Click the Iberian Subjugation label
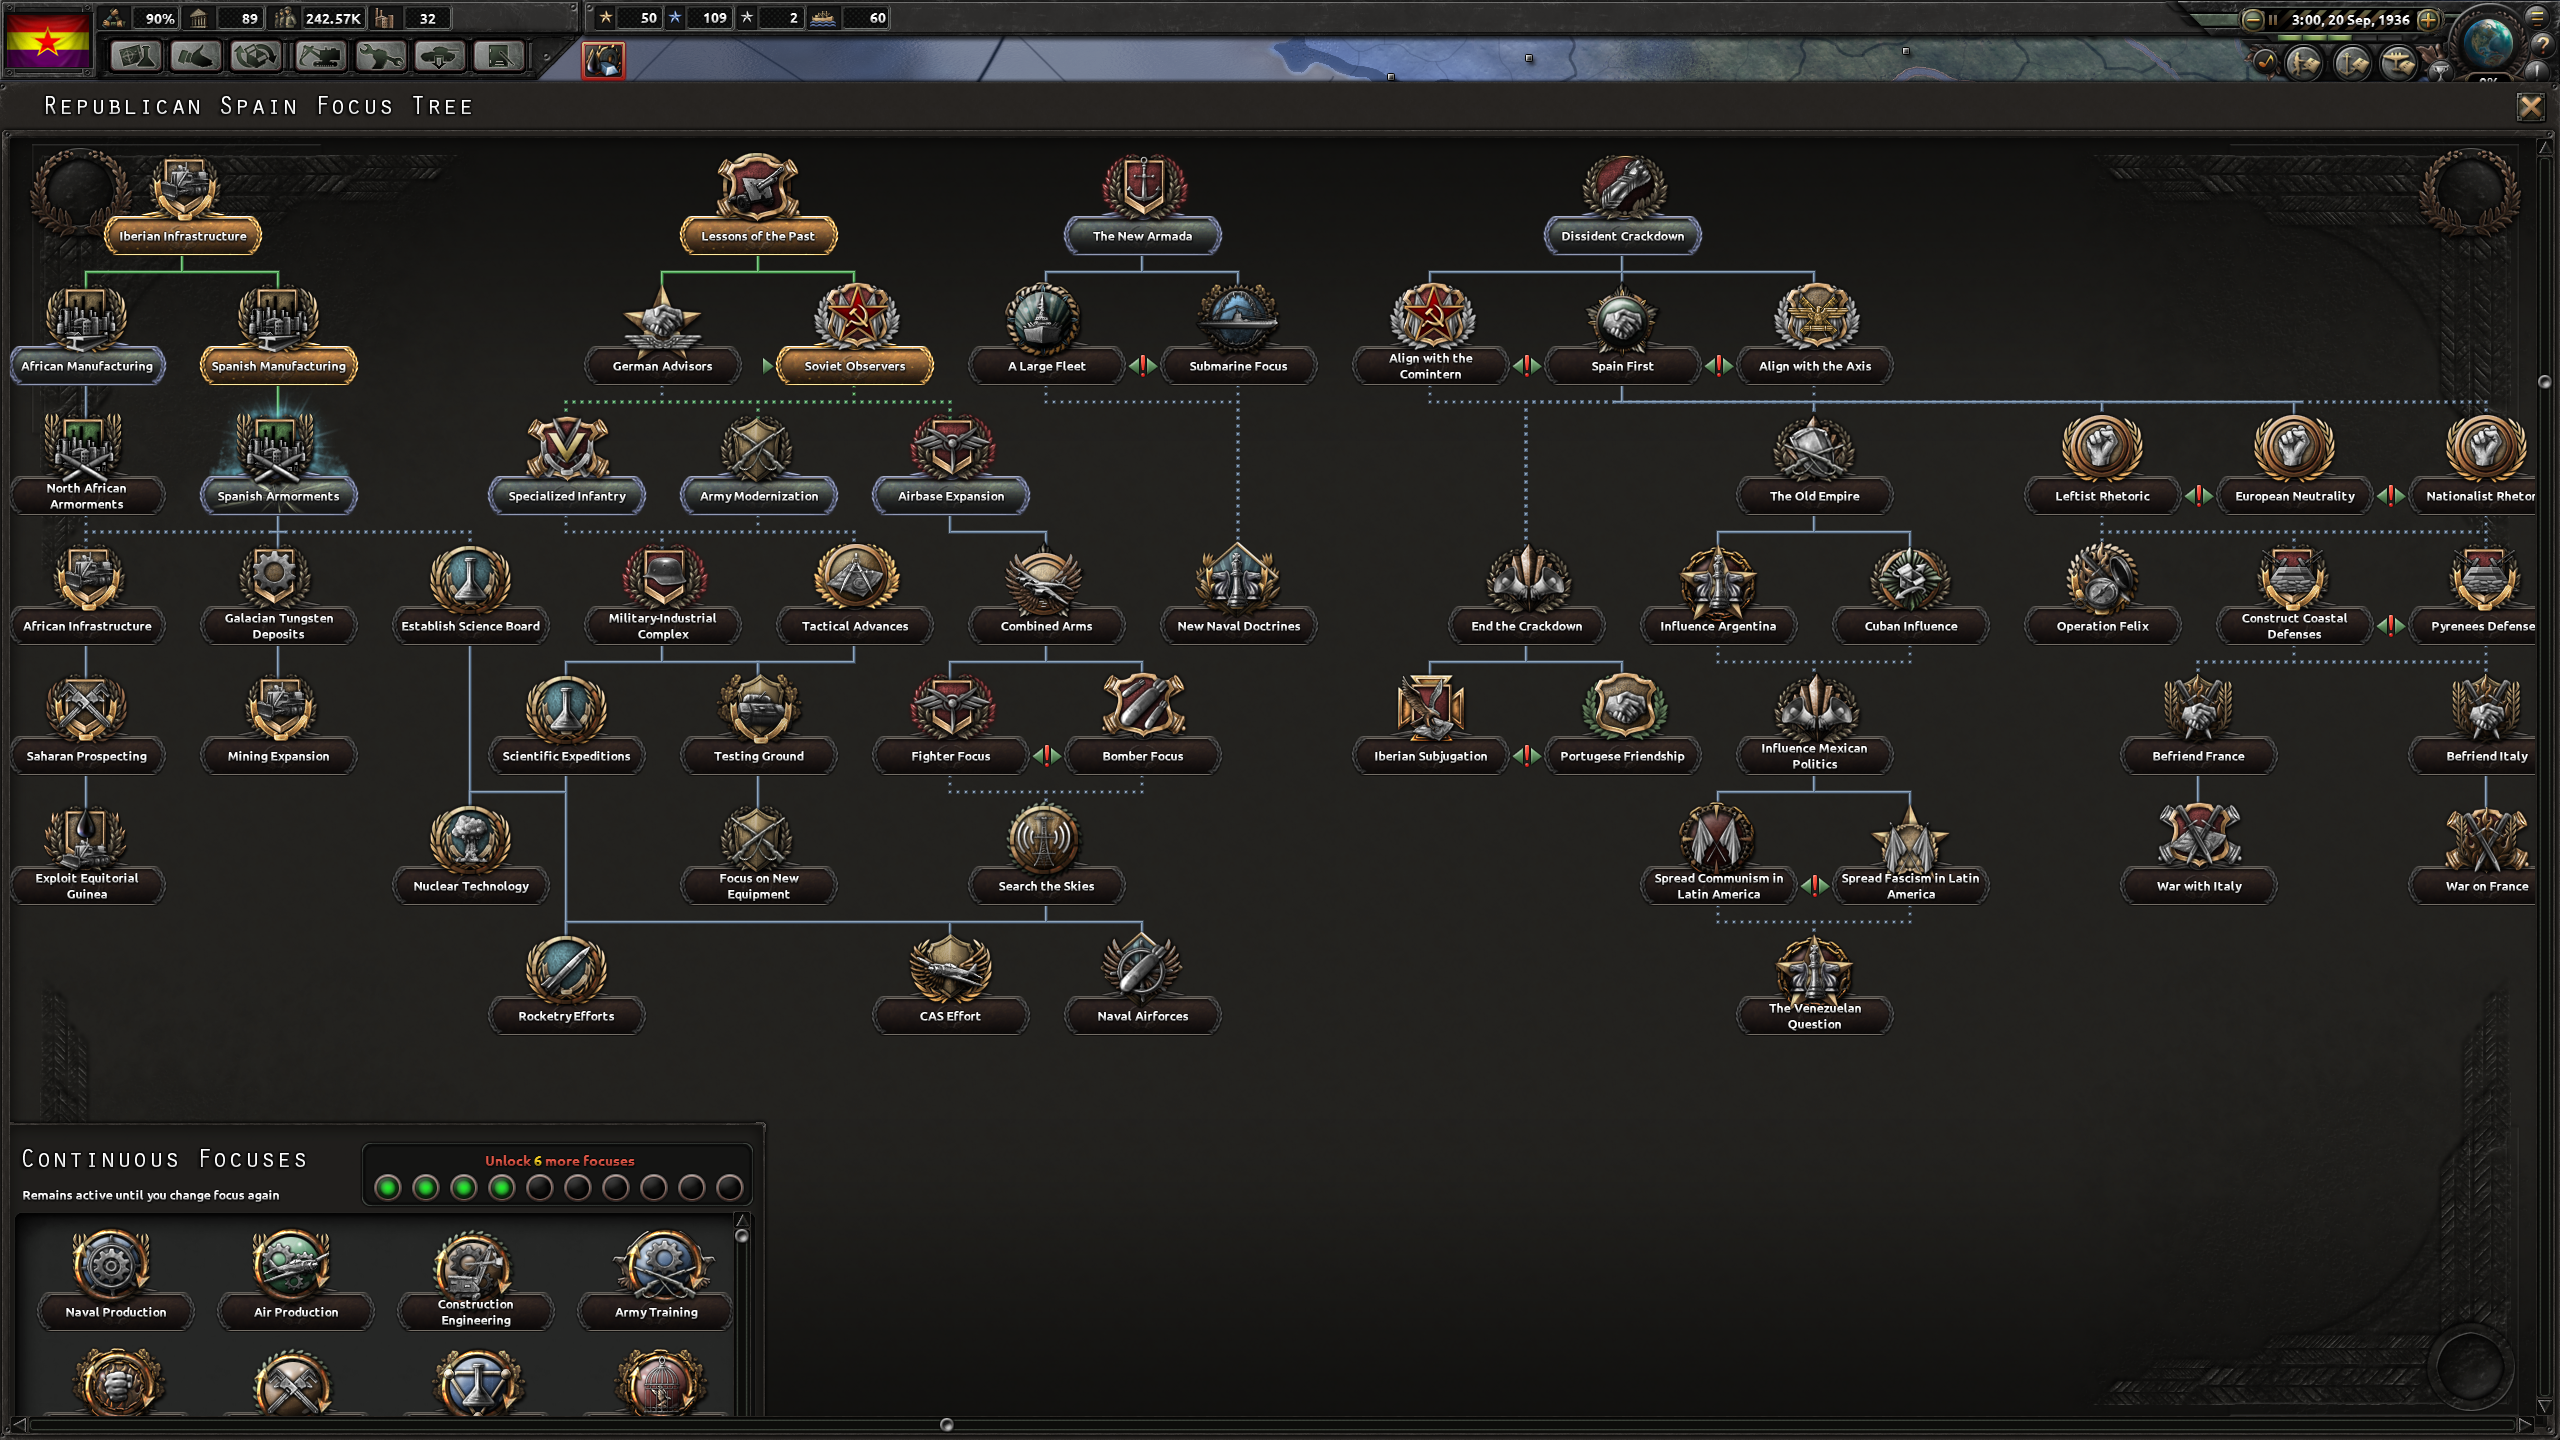 point(1430,756)
